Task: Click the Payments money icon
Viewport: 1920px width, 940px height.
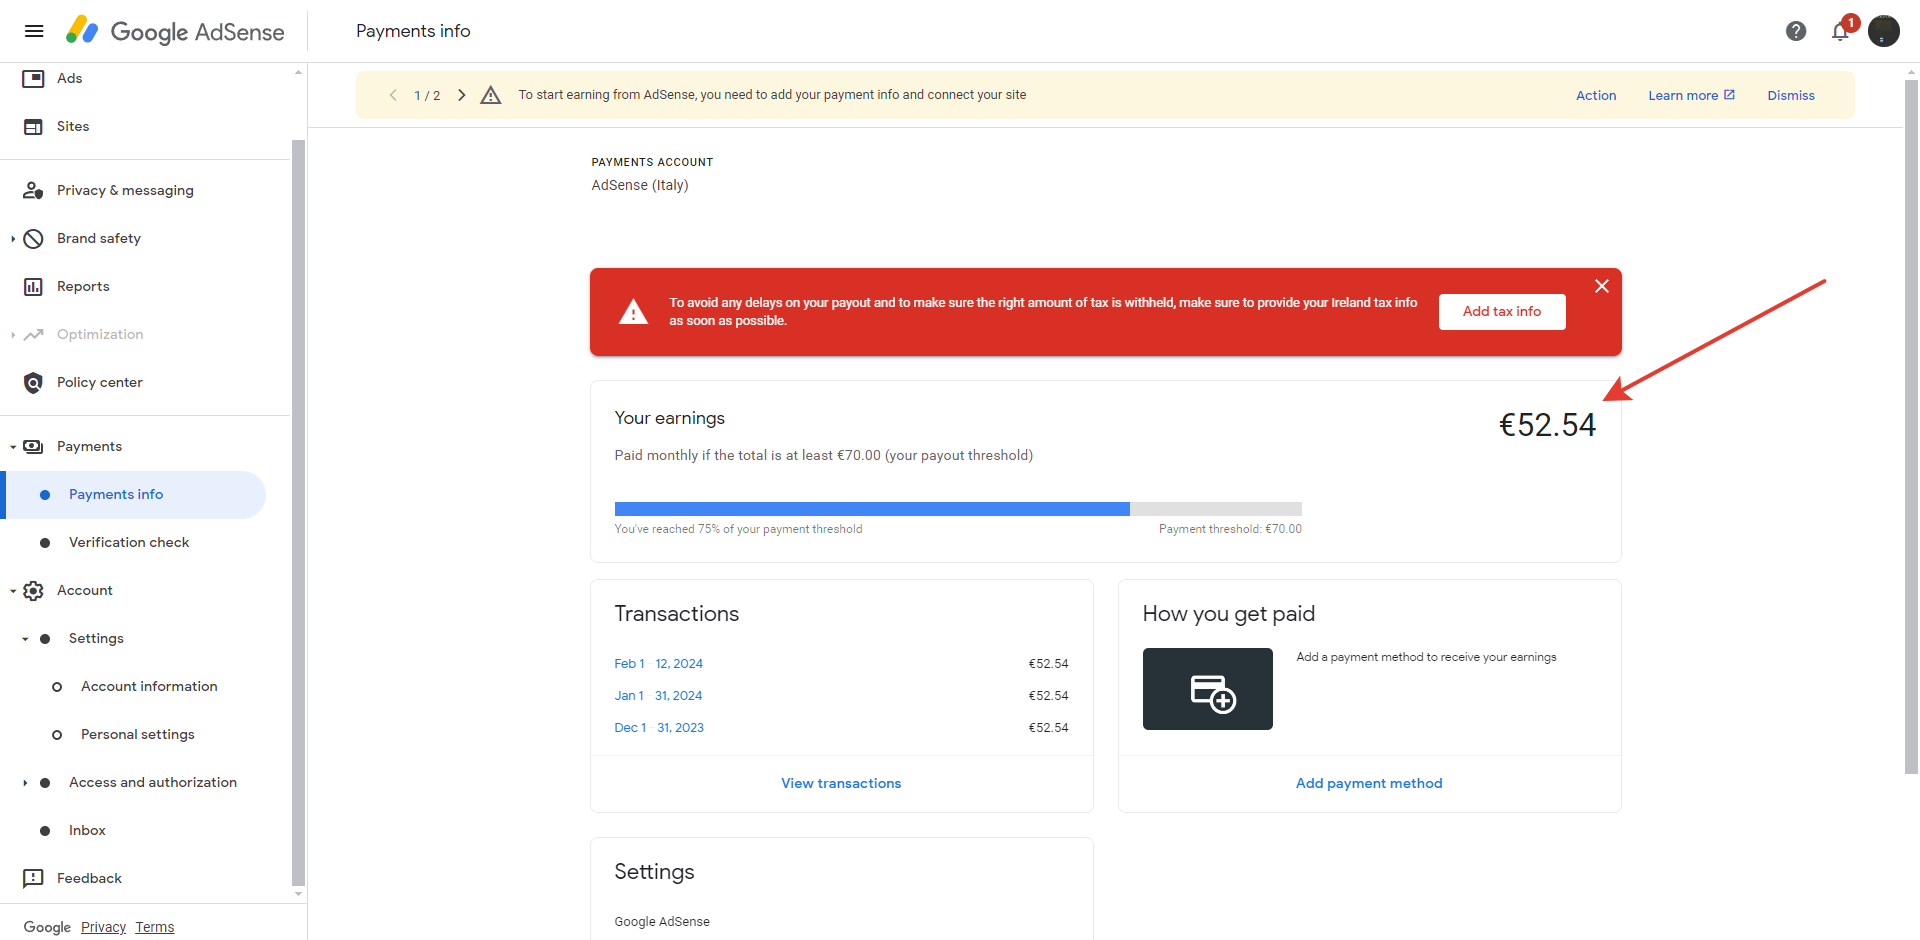Action: tap(33, 446)
